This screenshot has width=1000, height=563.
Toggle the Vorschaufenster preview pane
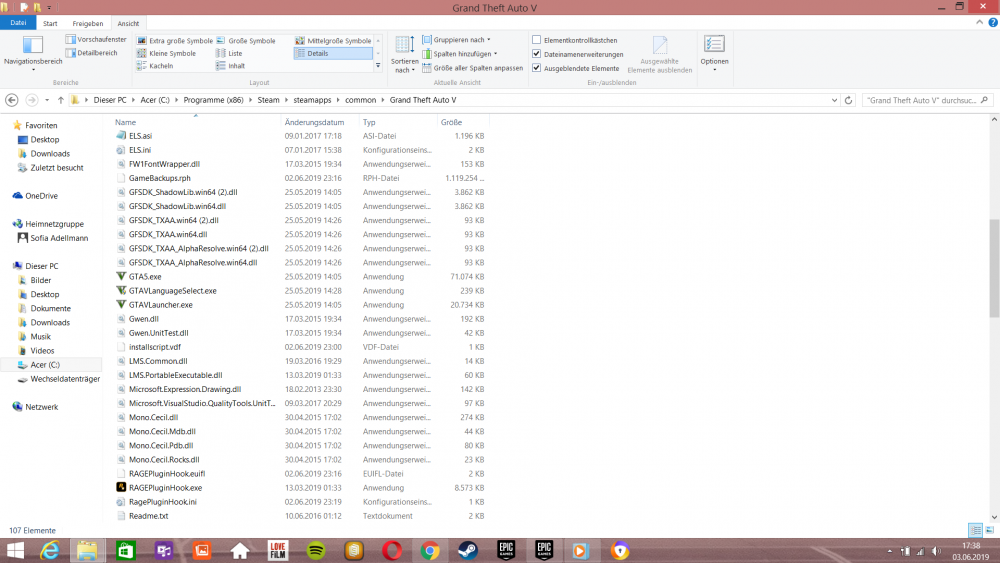click(x=96, y=40)
